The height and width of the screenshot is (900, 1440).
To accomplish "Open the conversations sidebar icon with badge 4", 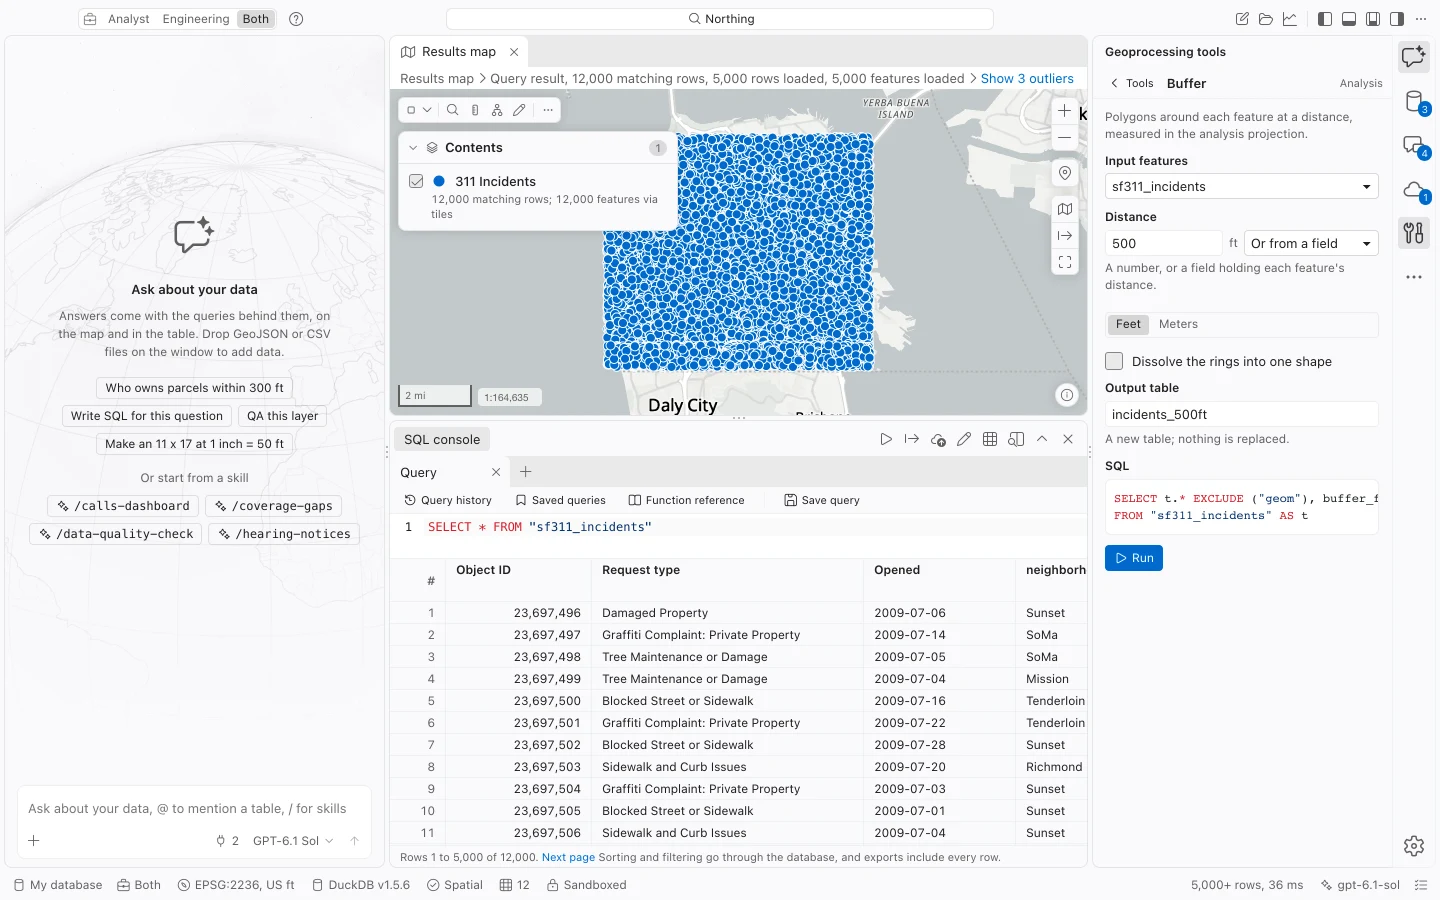I will tap(1413, 145).
